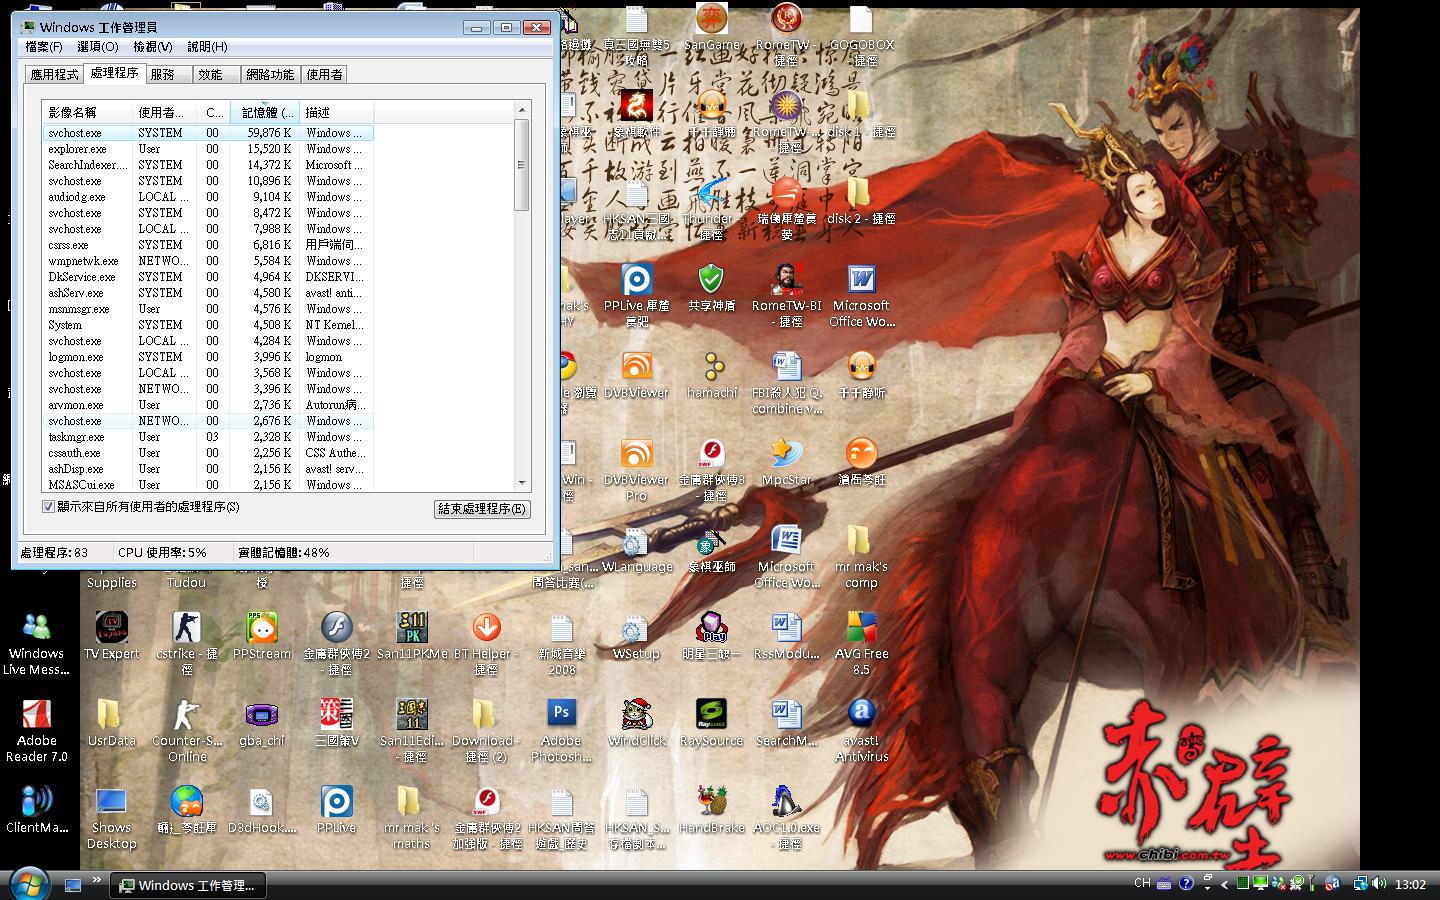This screenshot has width=1440, height=900.
Task: Select the avast! Antivirus desktop icon
Action: (861, 730)
